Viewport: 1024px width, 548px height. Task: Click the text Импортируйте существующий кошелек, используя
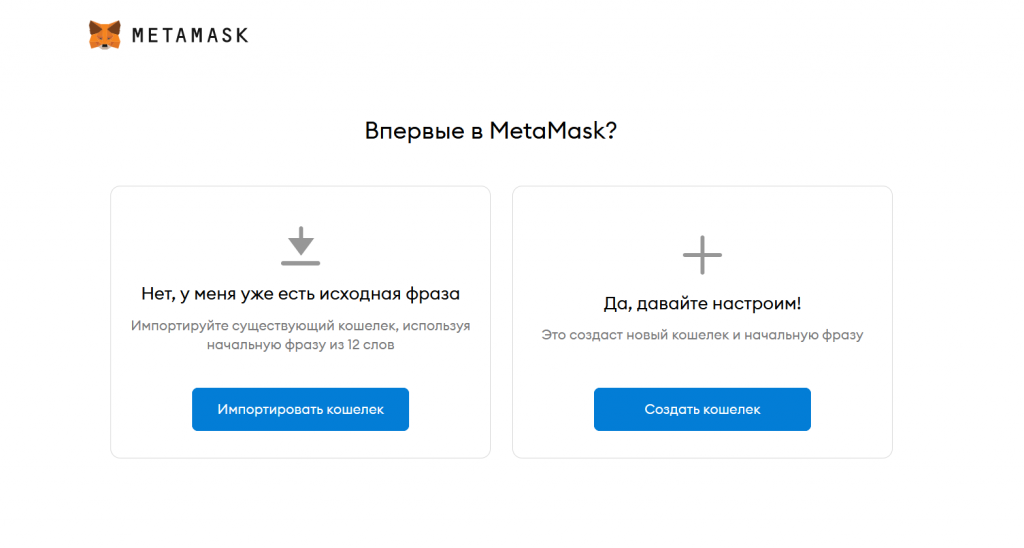(300, 326)
